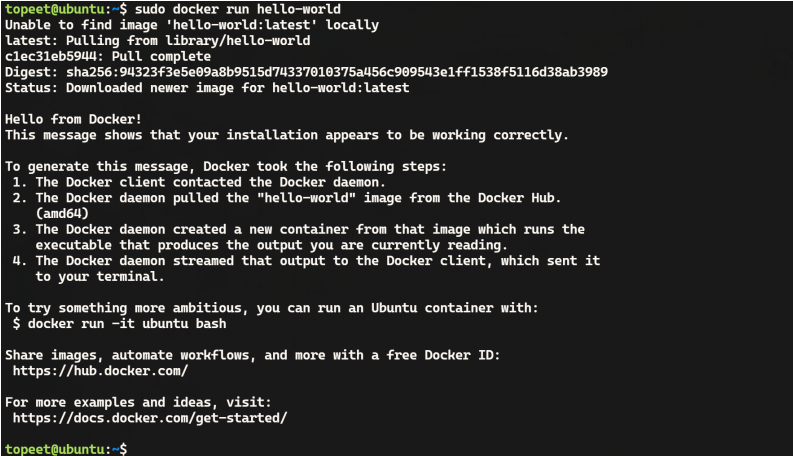The height and width of the screenshot is (456, 793).
Task: Click the 'Hello from Docker!' line
Action: coord(73,119)
